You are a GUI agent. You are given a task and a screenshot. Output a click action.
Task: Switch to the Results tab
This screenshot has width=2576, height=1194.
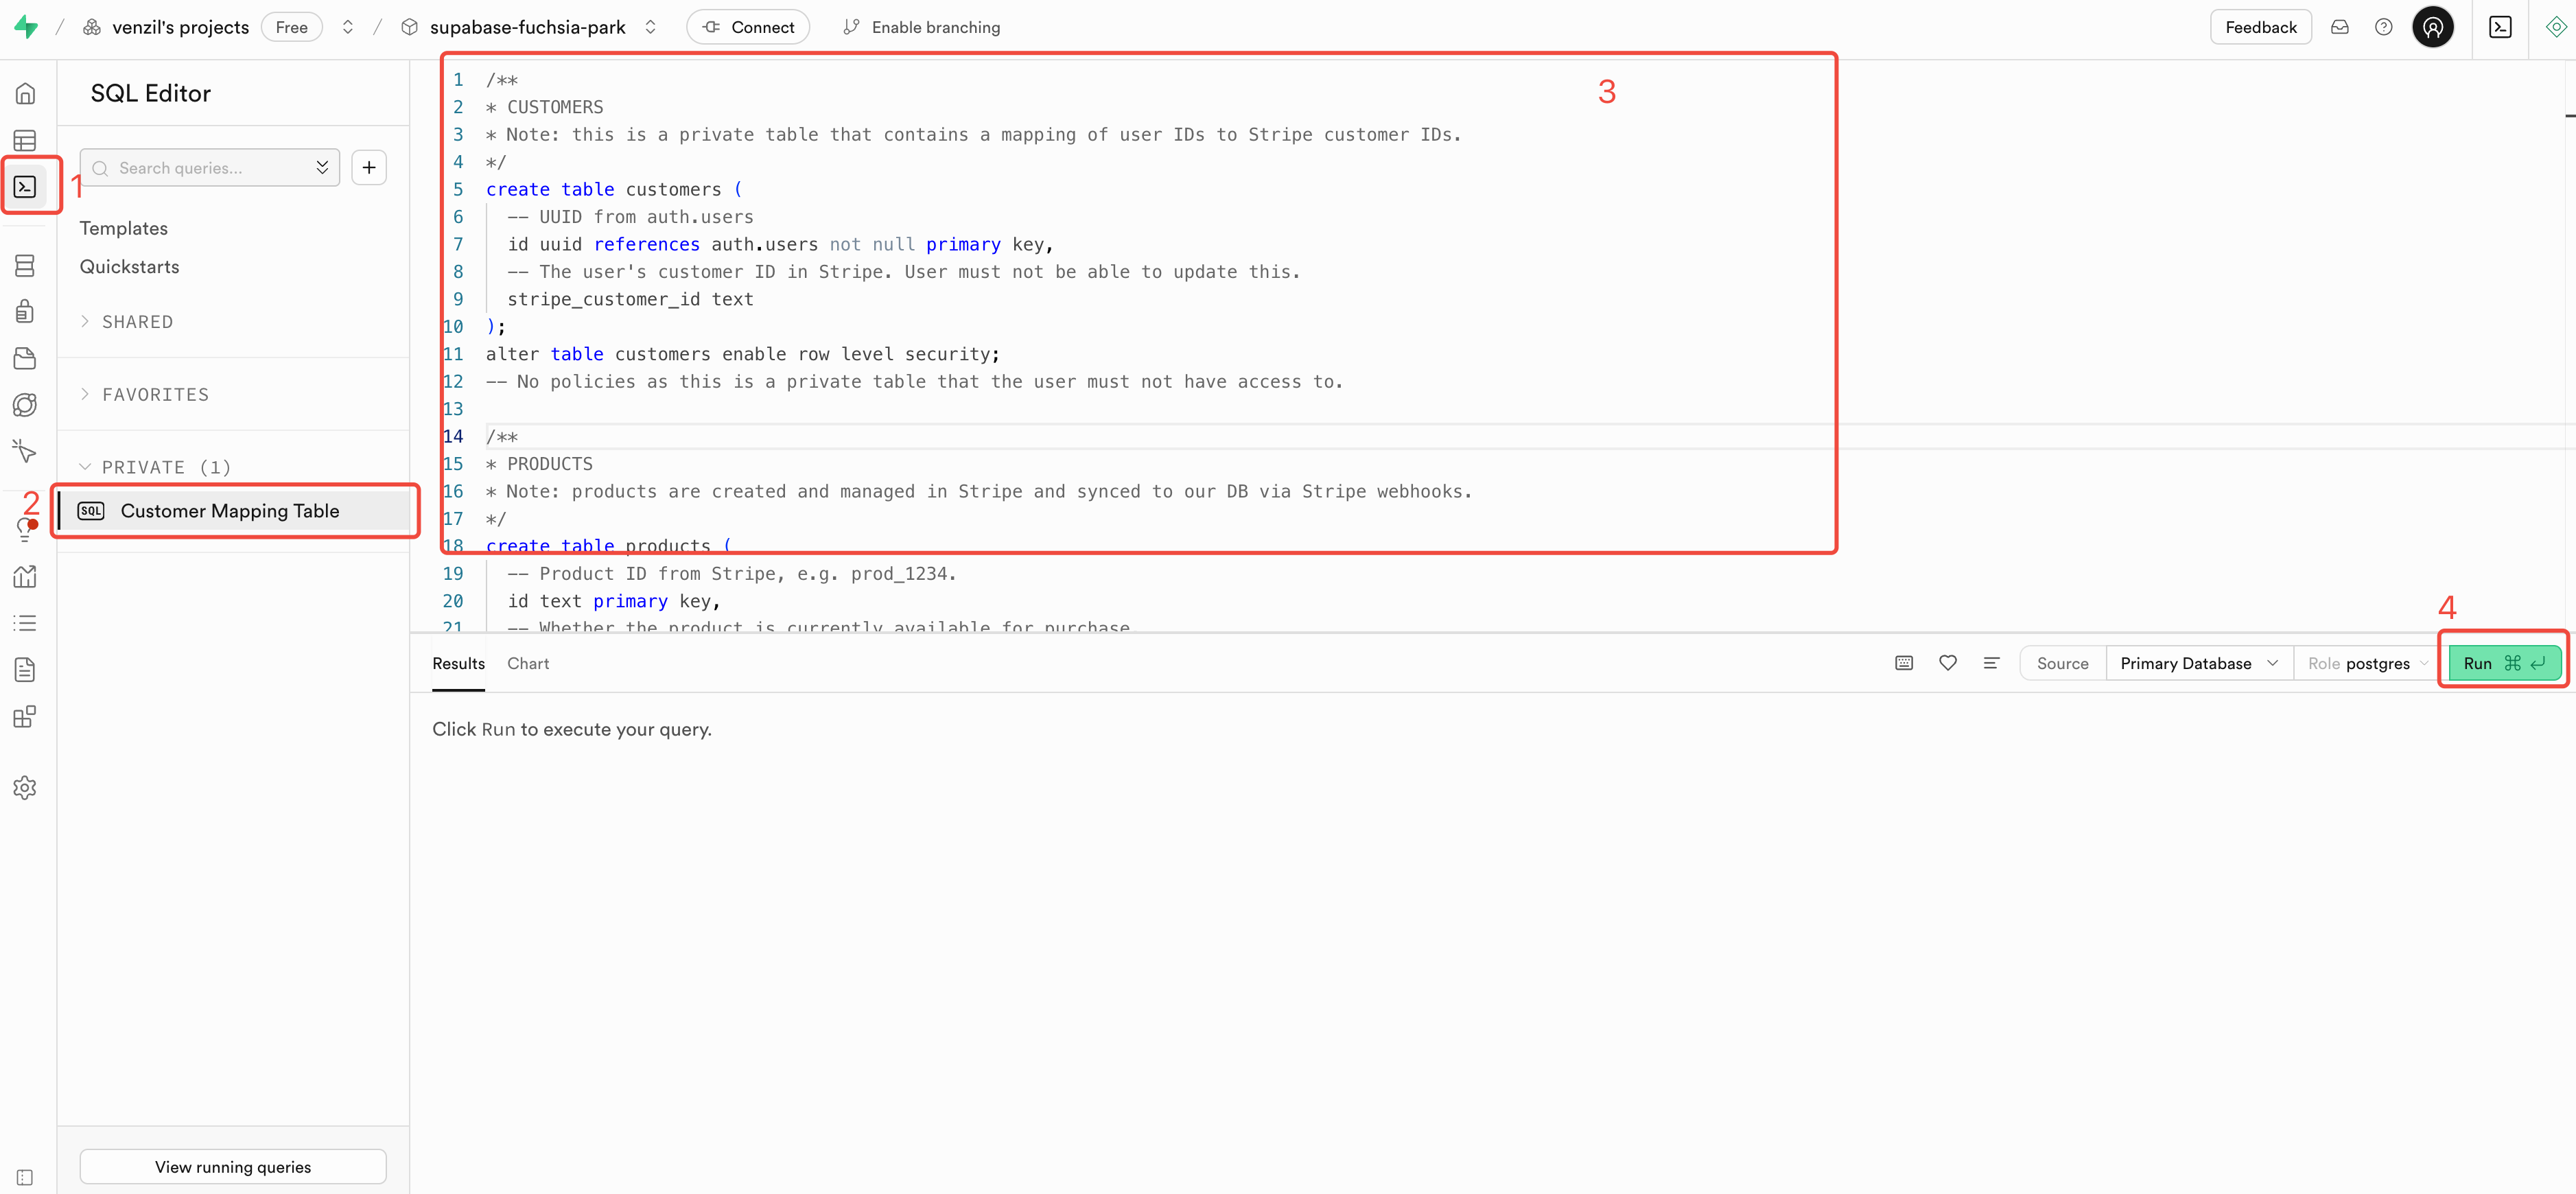click(458, 663)
